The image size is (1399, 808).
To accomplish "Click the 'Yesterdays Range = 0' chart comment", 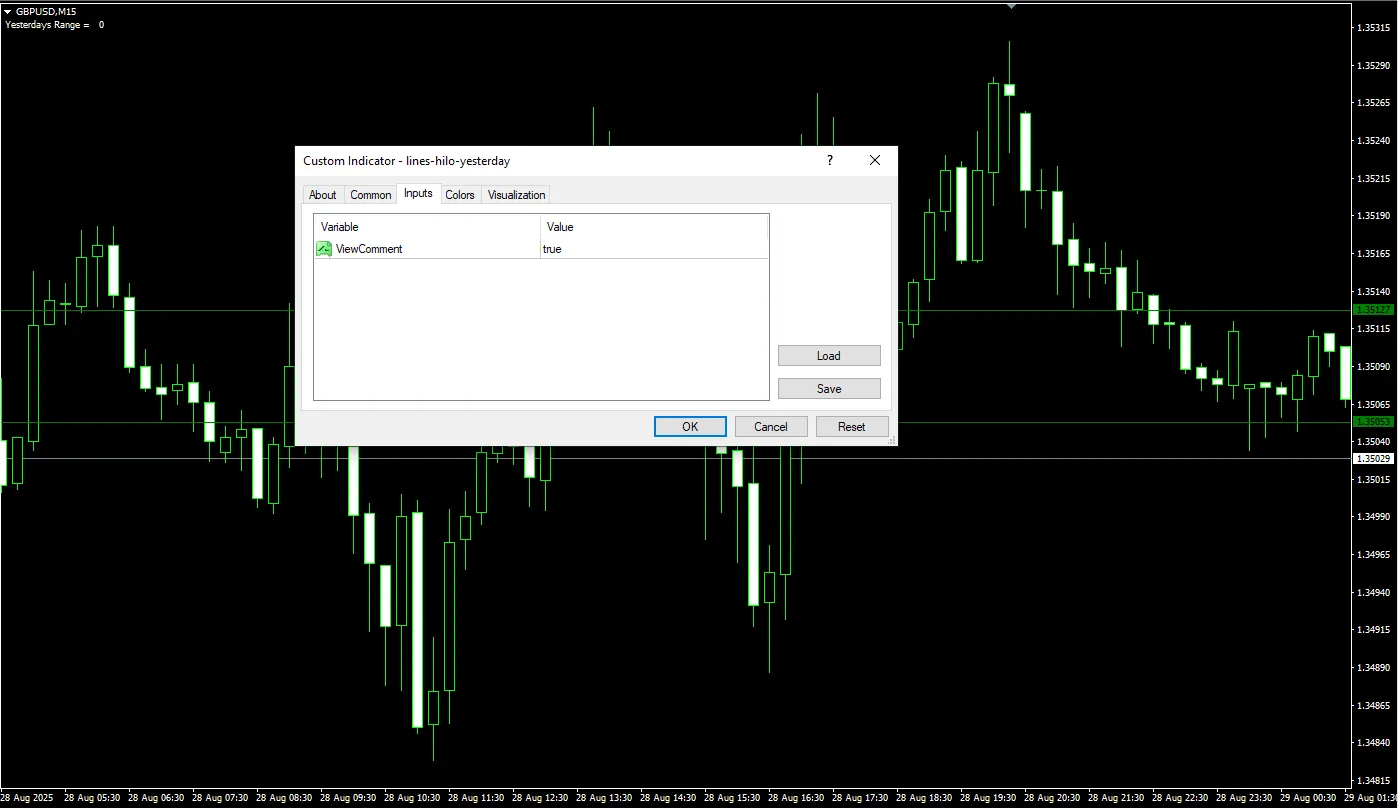I will click(55, 25).
